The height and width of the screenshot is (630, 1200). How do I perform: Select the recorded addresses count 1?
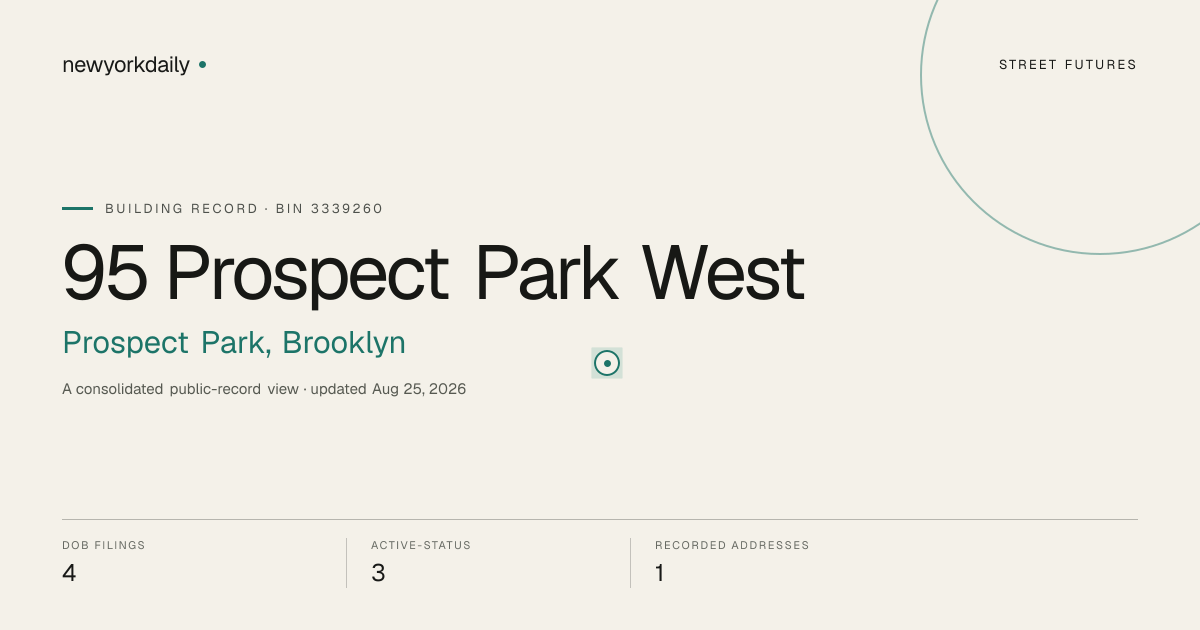coord(660,573)
